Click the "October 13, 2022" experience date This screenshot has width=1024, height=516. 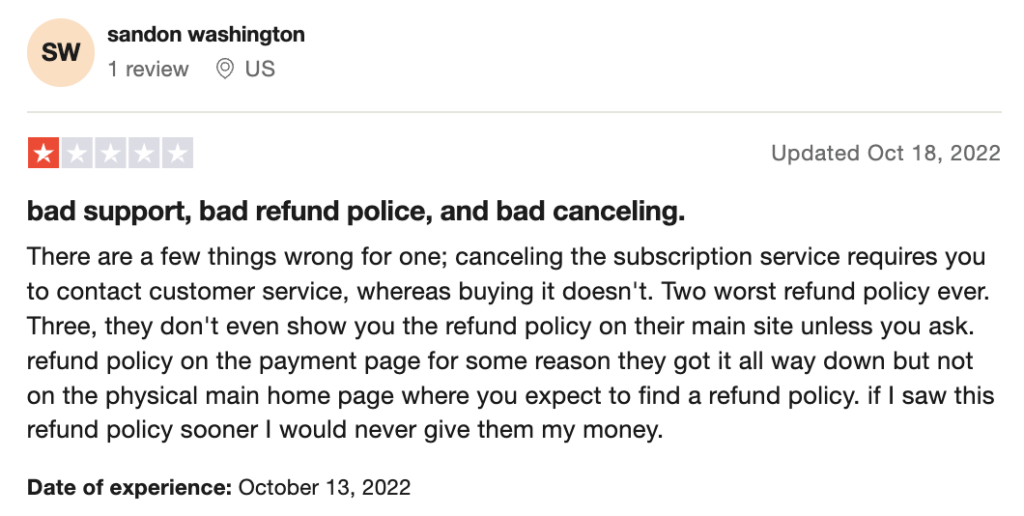click(325, 488)
